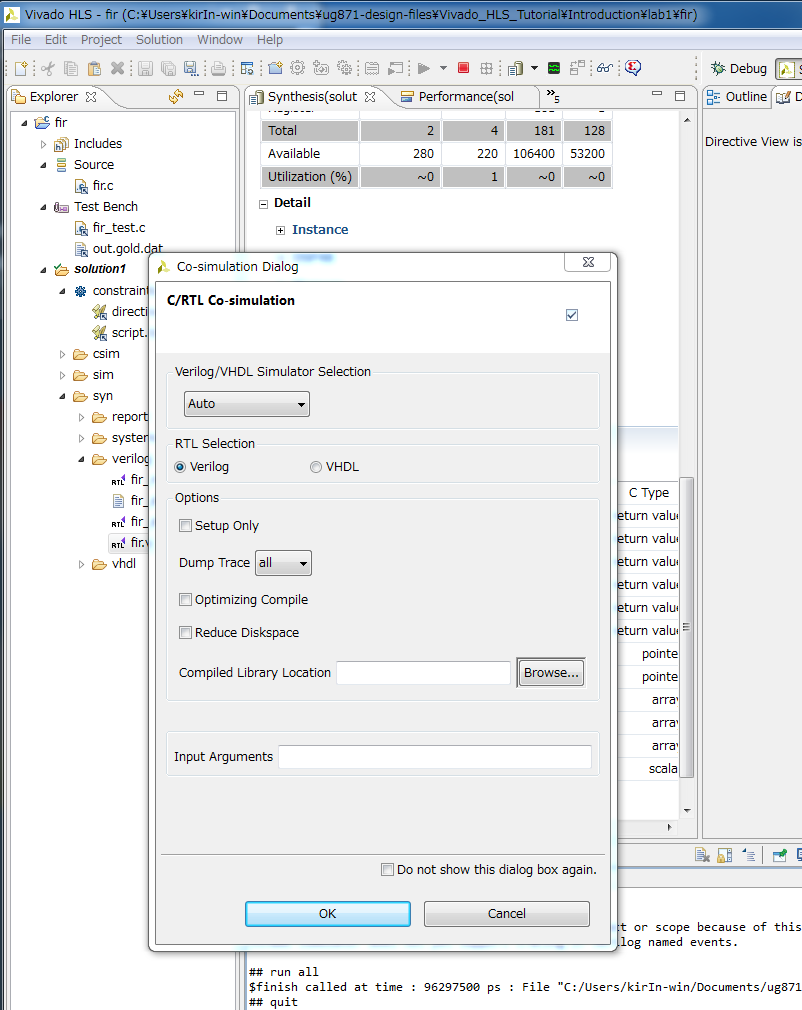Click the Print toolbar icon
The image size is (802, 1010).
point(218,68)
